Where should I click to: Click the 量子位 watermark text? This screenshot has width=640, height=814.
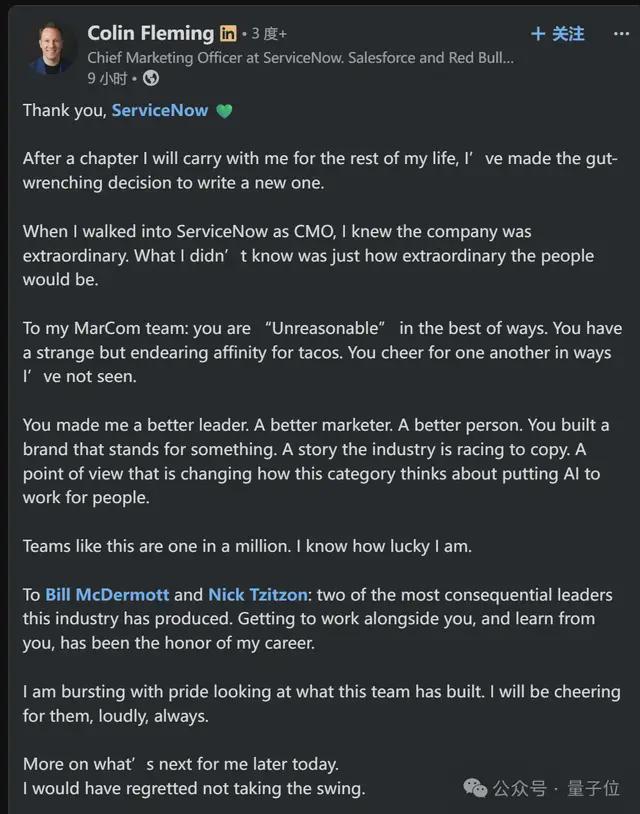coord(593,788)
